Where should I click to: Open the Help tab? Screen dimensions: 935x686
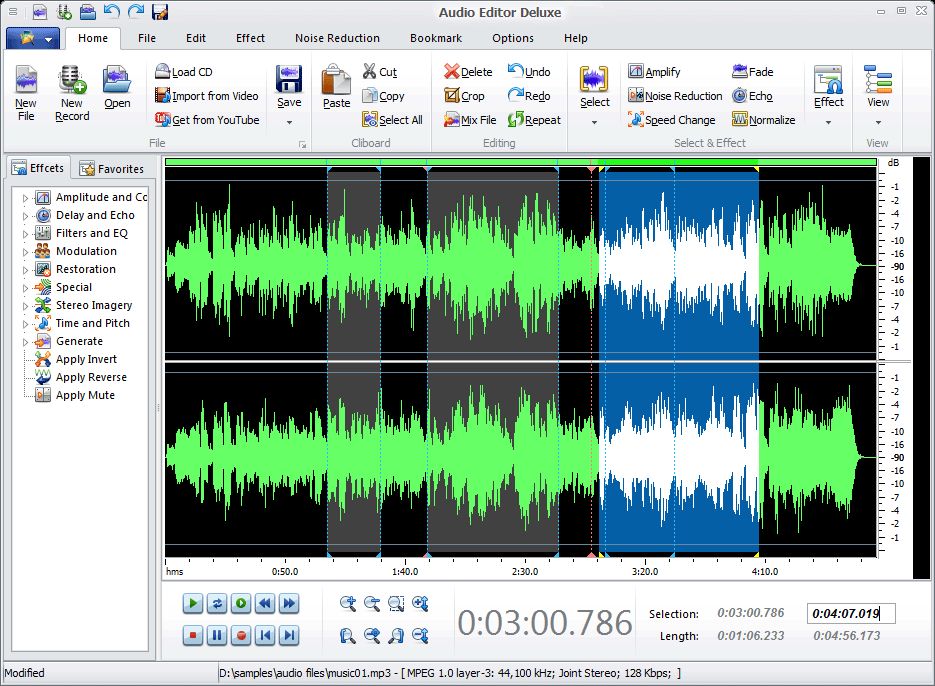pyautogui.click(x=575, y=38)
